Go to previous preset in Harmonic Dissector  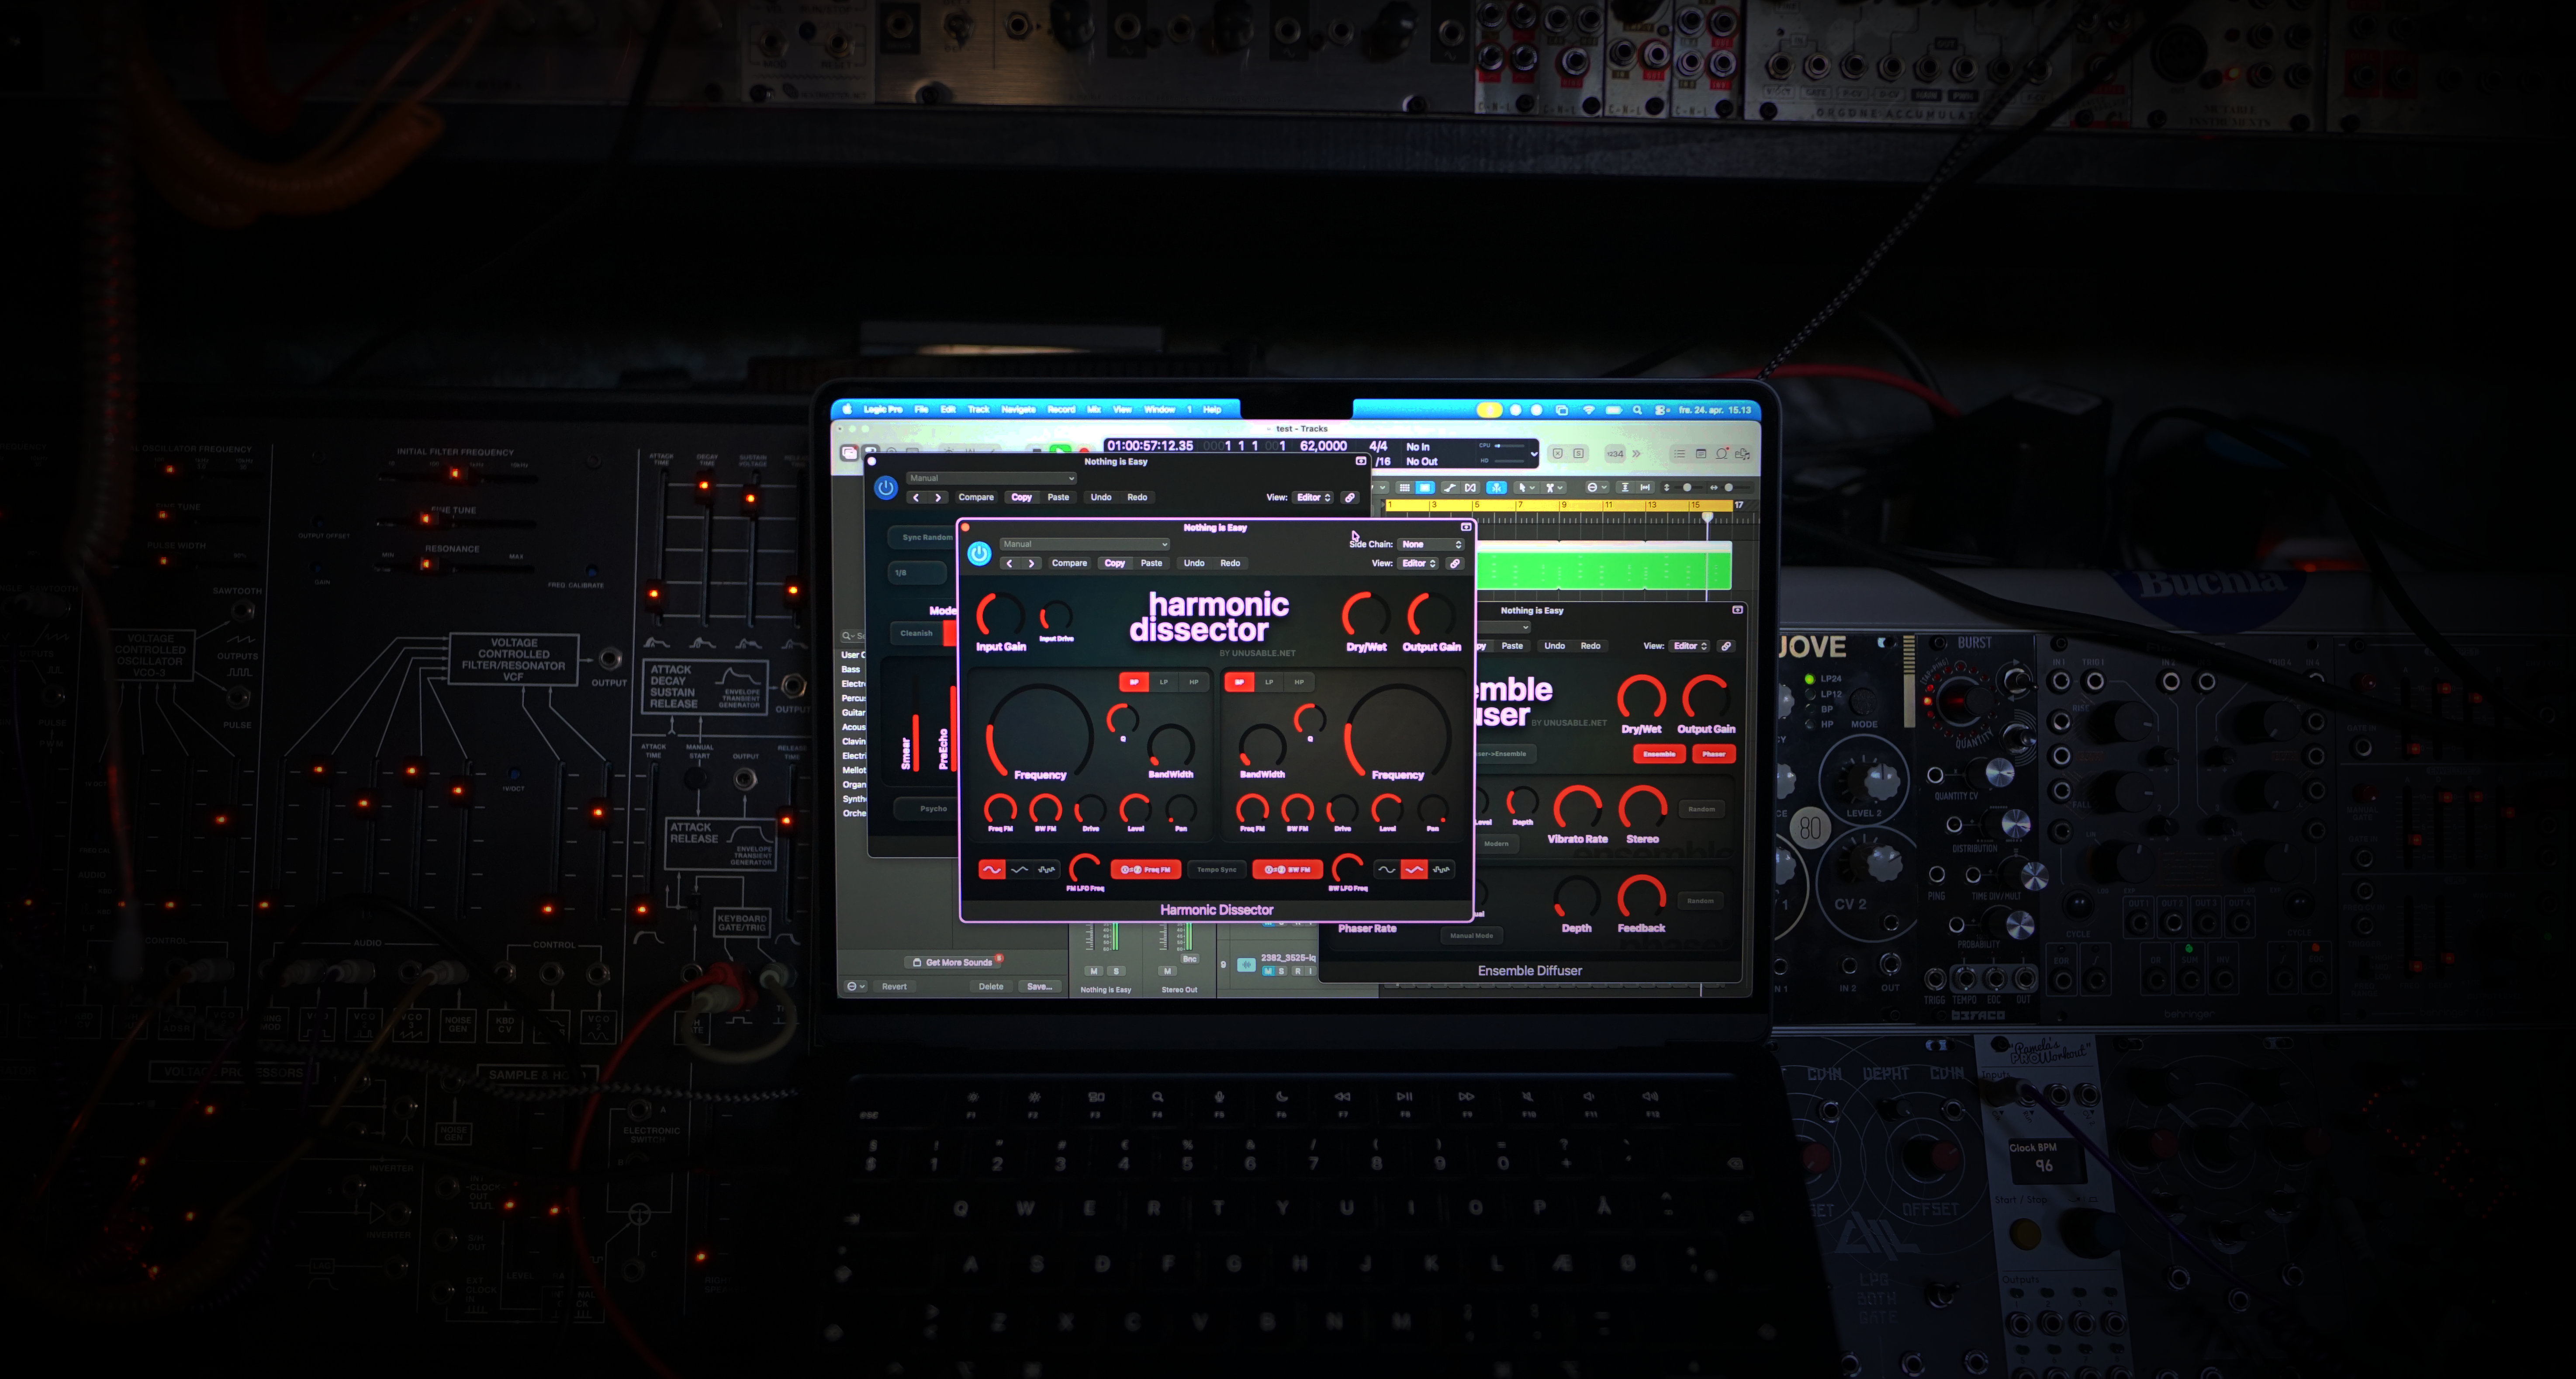(x=1010, y=563)
